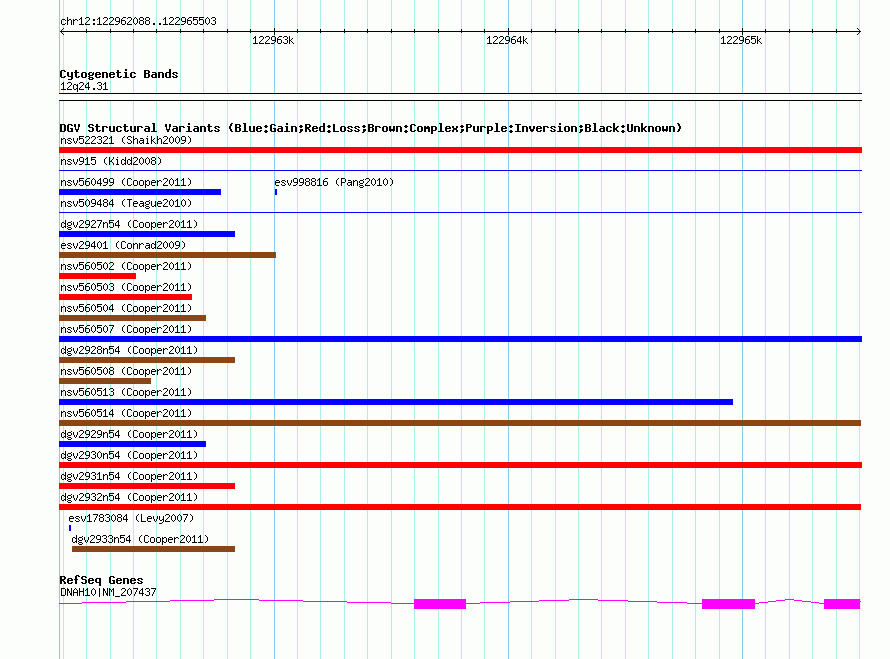Click the nsv560502 (Cooper2011) red bar
890x659 pixels.
[98, 276]
